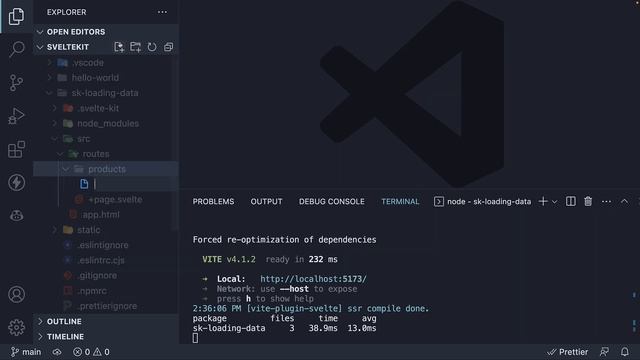The width and height of the screenshot is (640, 360).
Task: Click the Prettier status bar item
Action: pyautogui.click(x=567, y=352)
